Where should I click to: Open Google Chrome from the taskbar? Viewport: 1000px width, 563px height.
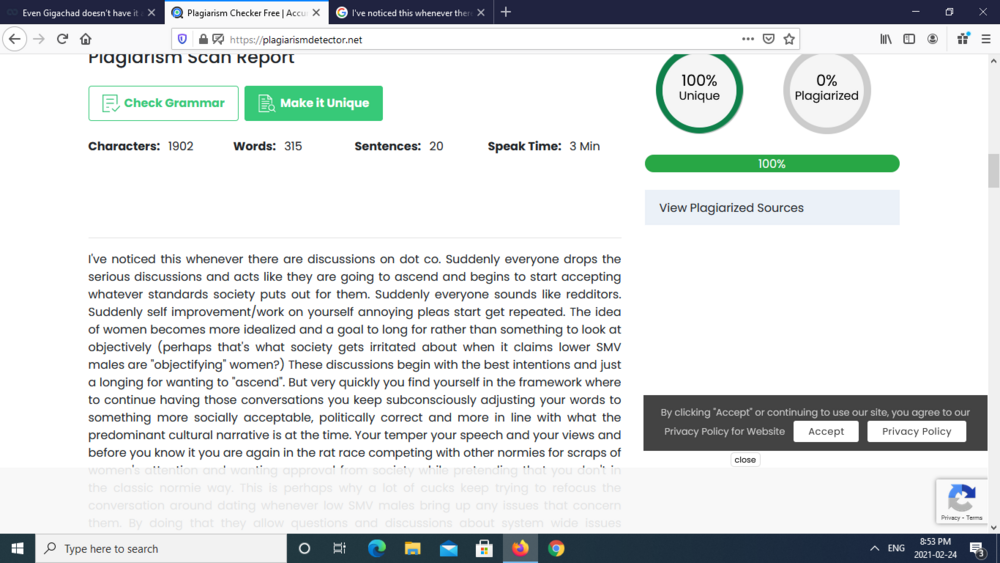(556, 548)
